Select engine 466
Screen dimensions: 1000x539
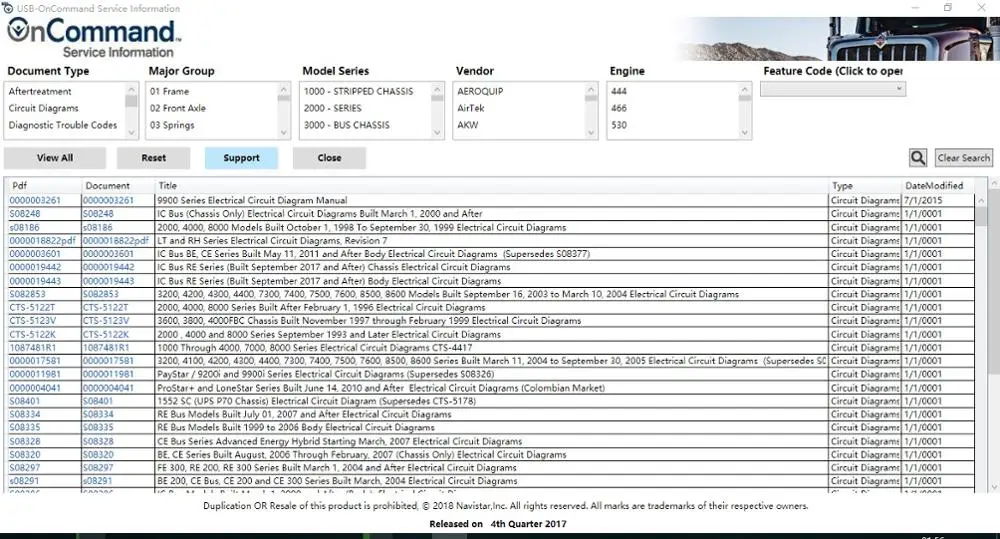tap(619, 108)
